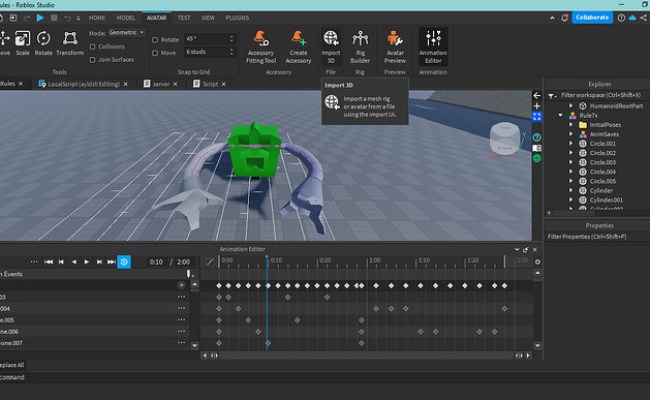Screen dimensions: 650x400
Task: Open the three-dots menu left of playback controls
Action: (34, 262)
